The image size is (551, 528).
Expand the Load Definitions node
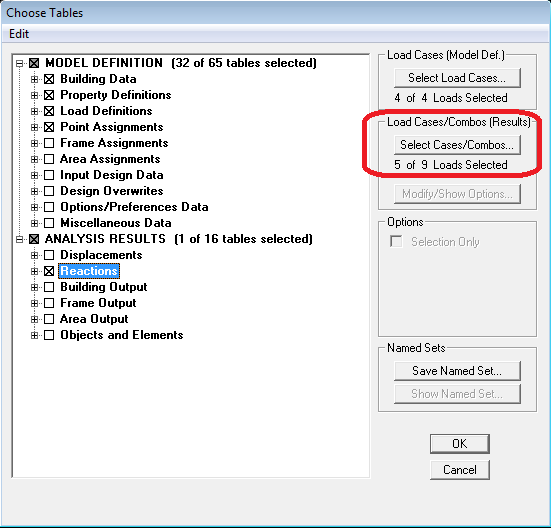tap(34, 111)
